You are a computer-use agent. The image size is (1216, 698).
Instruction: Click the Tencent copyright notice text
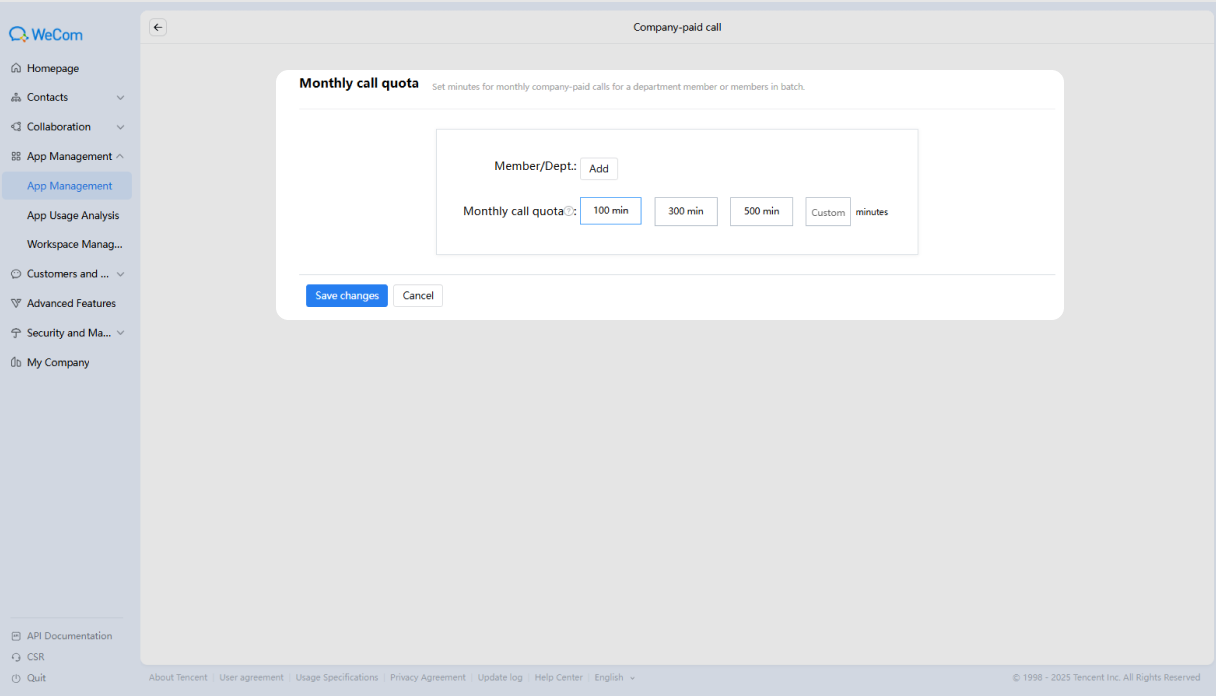[x=1106, y=678]
